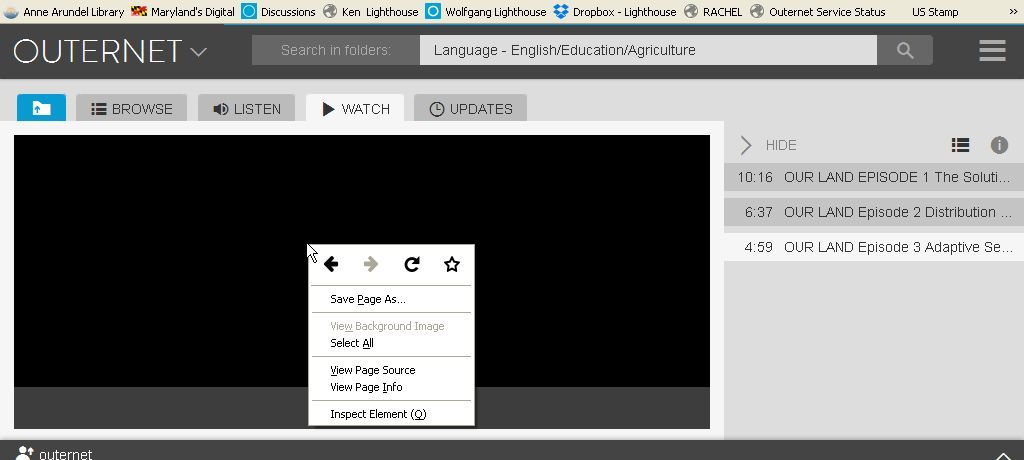Click the folder upload tab icon
Screen dimensions: 1024x460
(x=41, y=108)
